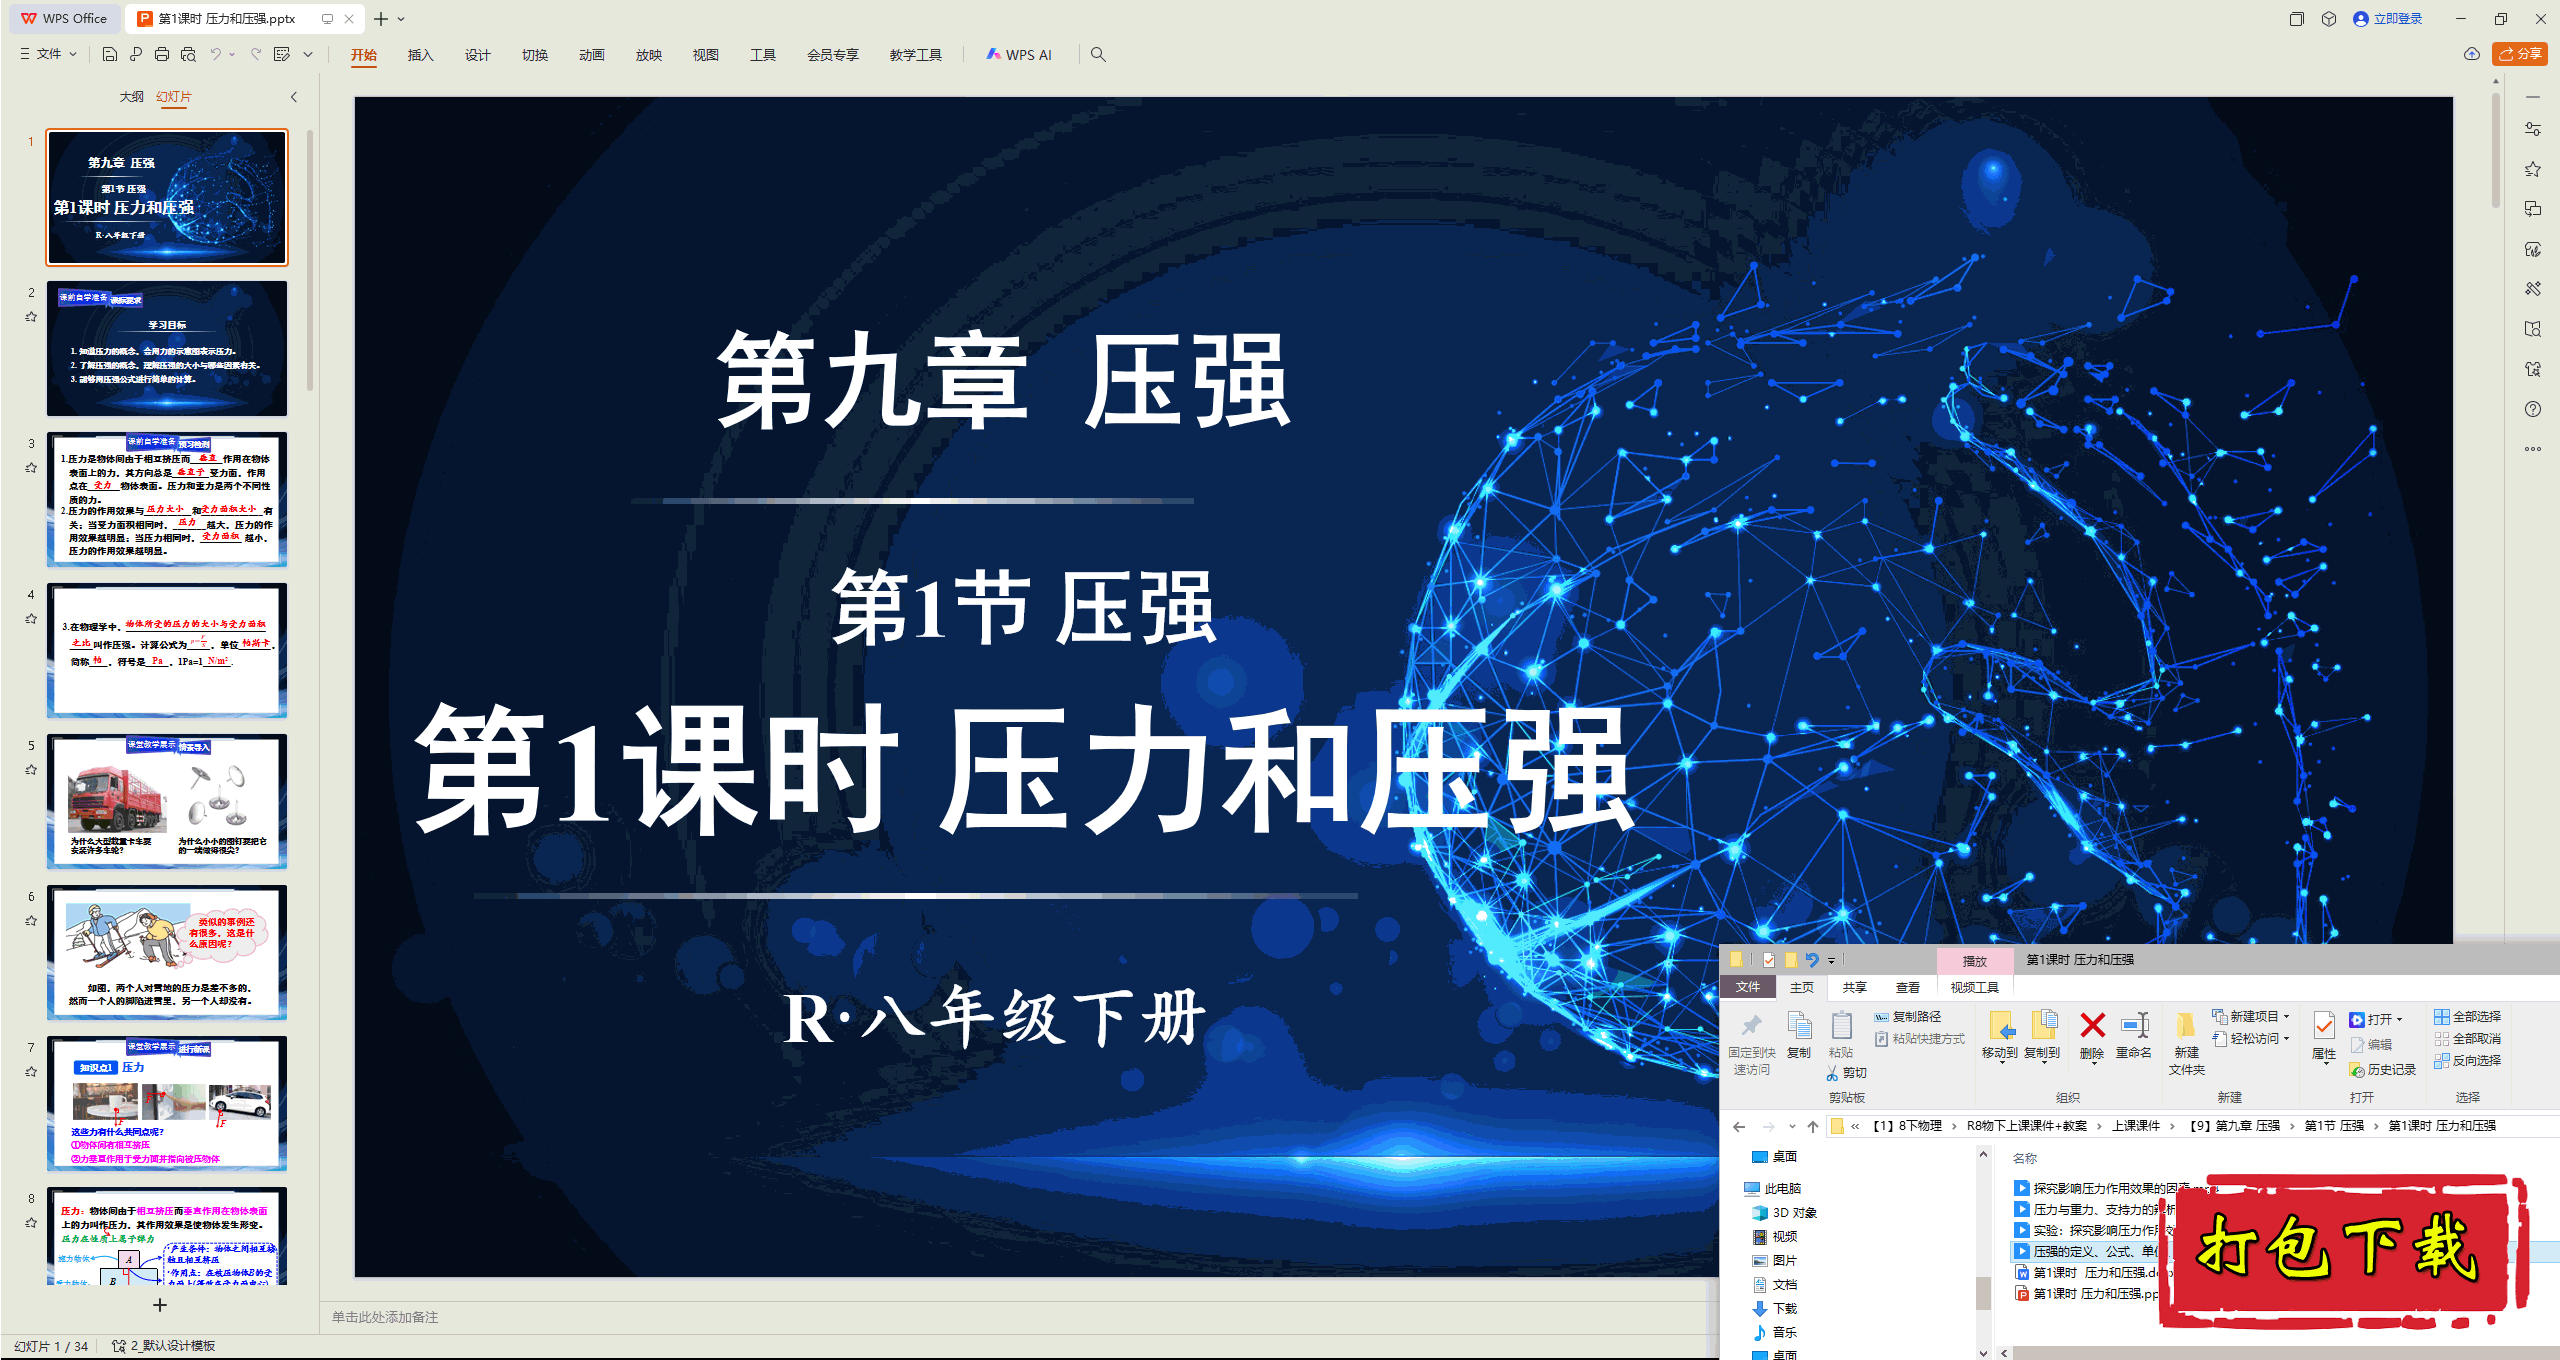The height and width of the screenshot is (1360, 2560).
Task: Select slide 4 thumbnail
Action: tap(167, 650)
